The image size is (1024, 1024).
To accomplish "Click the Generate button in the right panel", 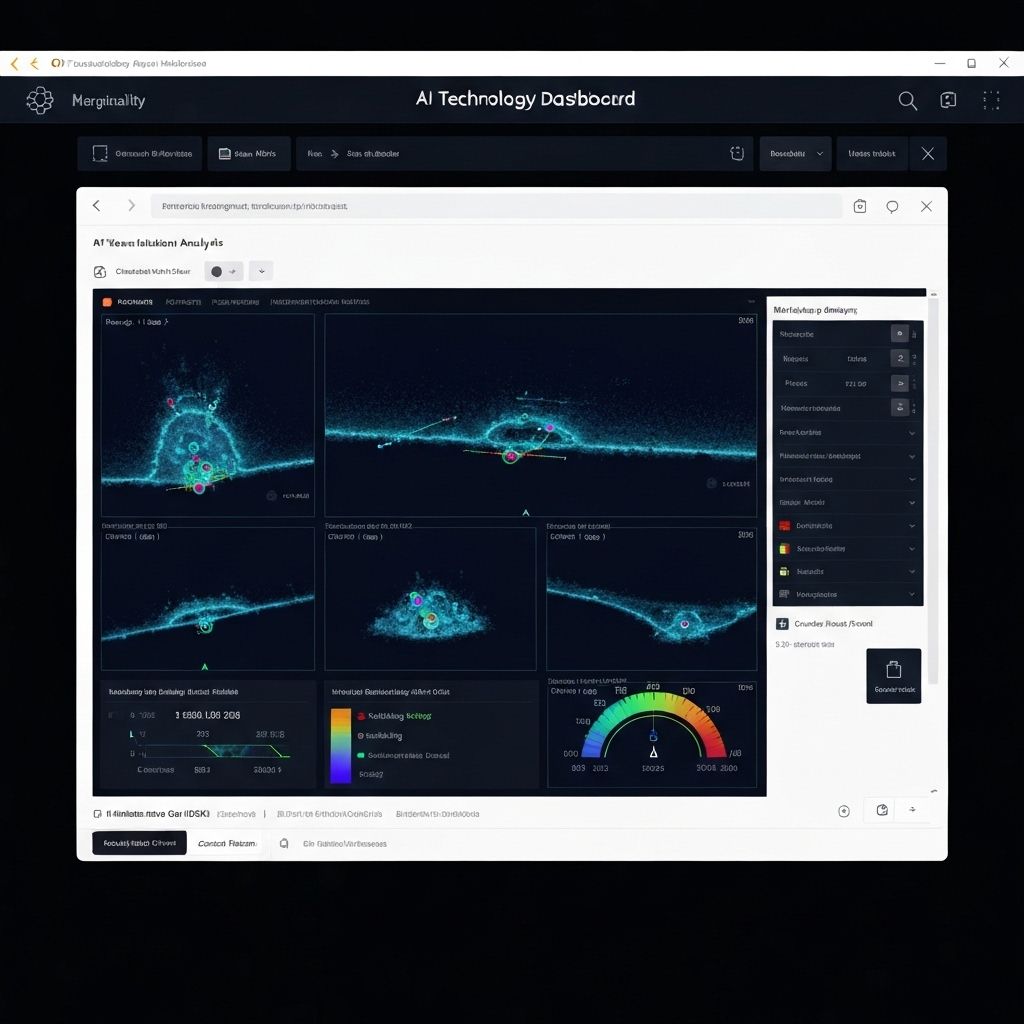I will coord(893,675).
